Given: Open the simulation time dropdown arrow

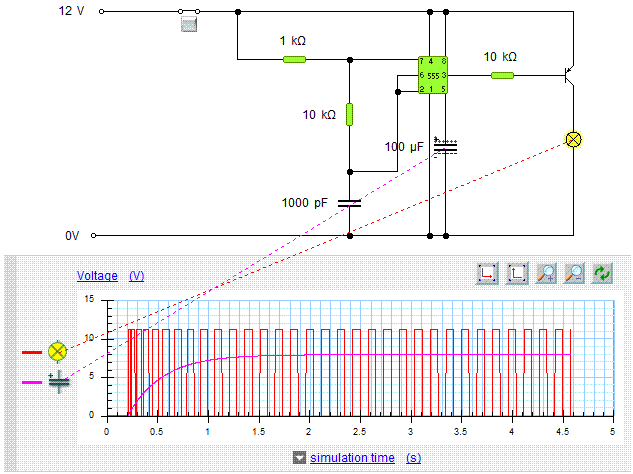Looking at the screenshot, I should pos(299,458).
